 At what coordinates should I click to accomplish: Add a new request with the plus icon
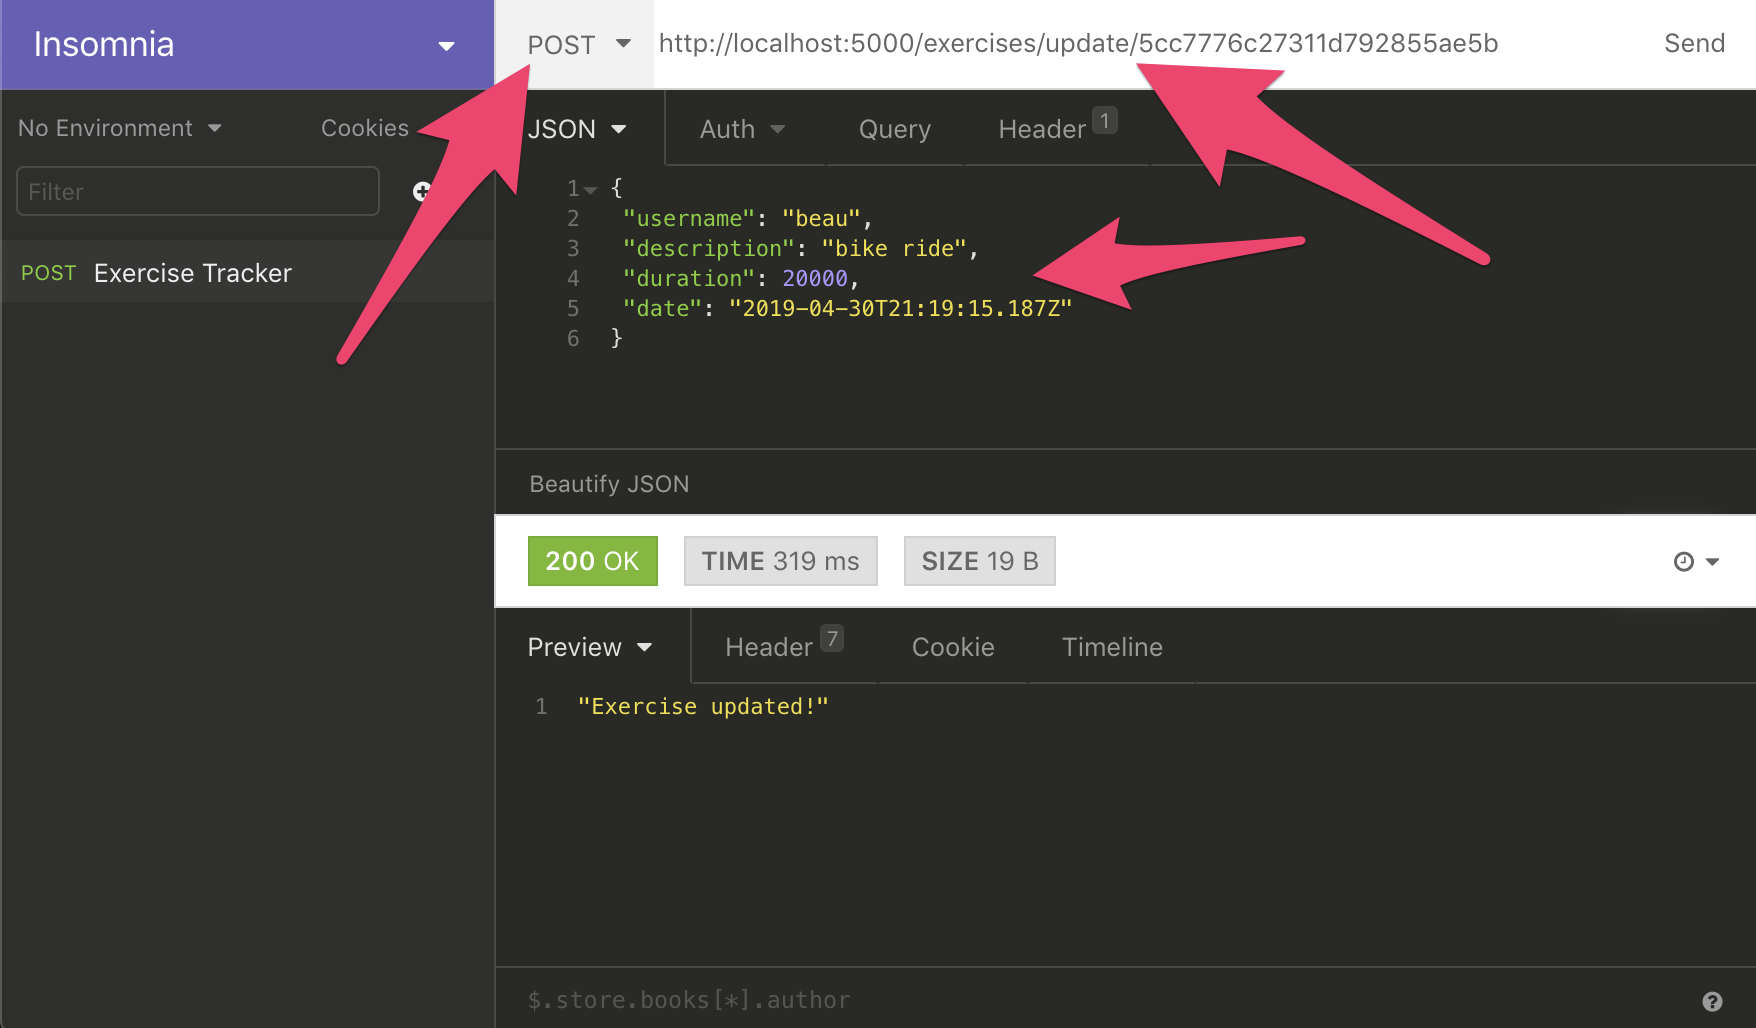pyautogui.click(x=422, y=191)
